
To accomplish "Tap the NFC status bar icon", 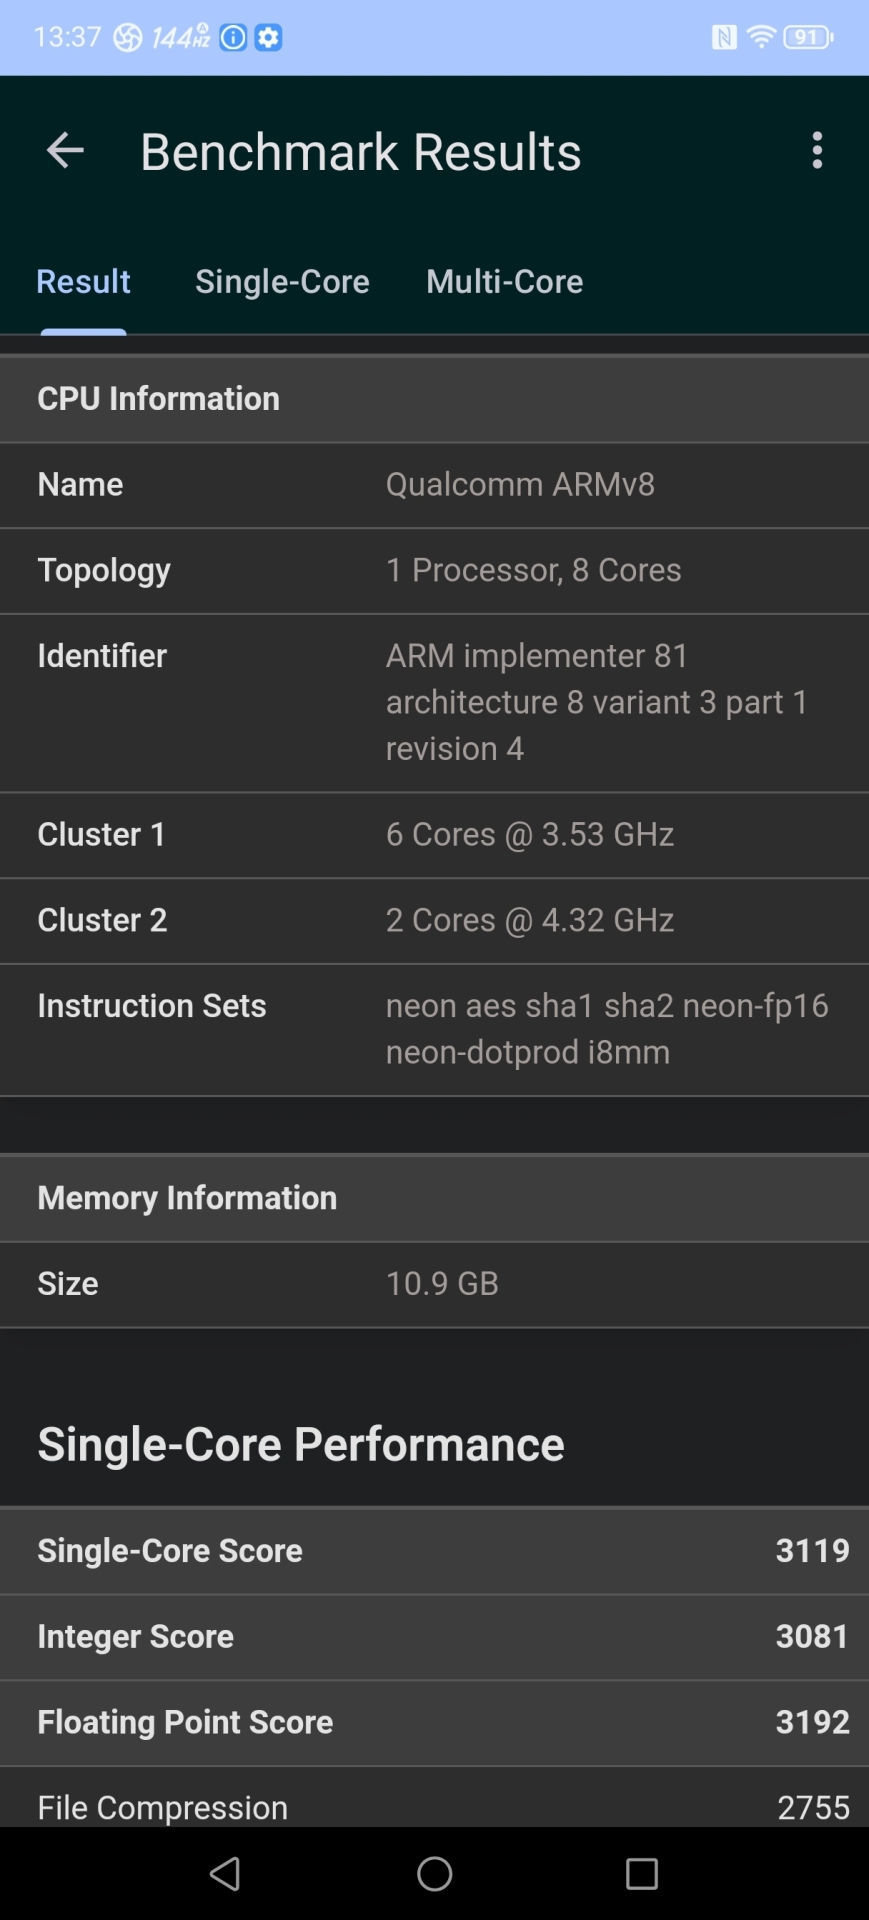I will click(724, 38).
